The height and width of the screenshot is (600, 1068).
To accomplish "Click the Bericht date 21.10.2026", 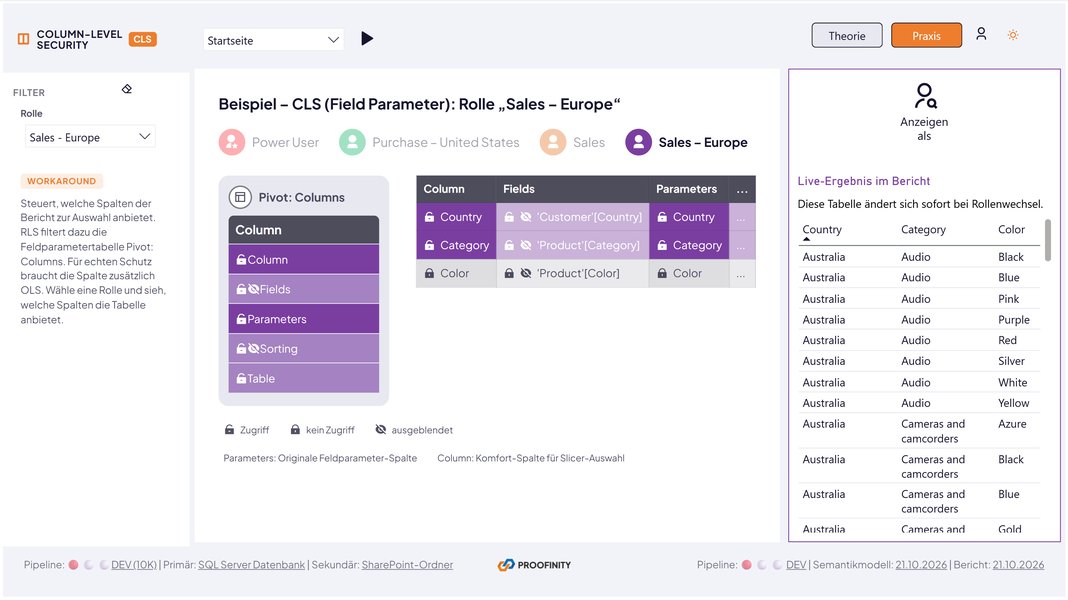I will [1018, 565].
